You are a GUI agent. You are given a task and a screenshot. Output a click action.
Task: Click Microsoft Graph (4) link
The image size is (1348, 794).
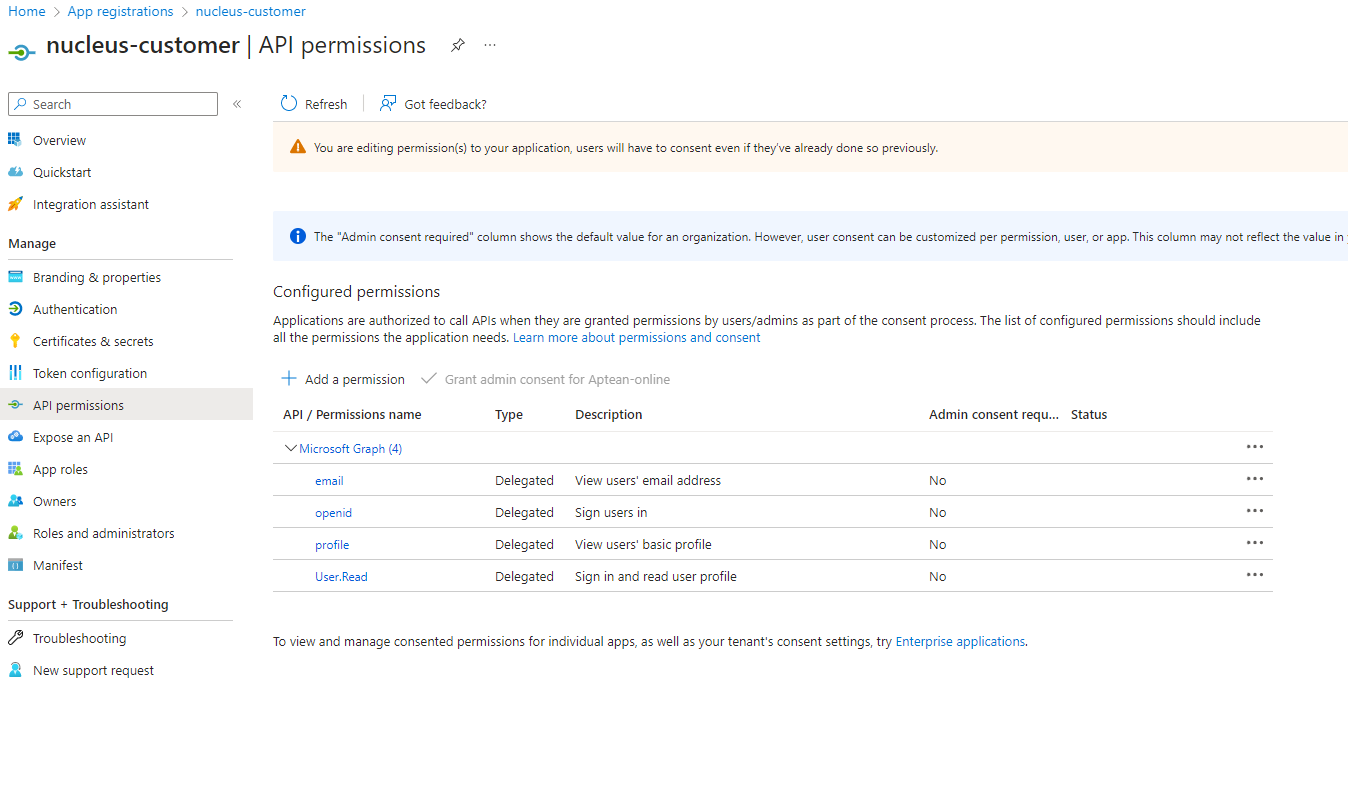350,449
